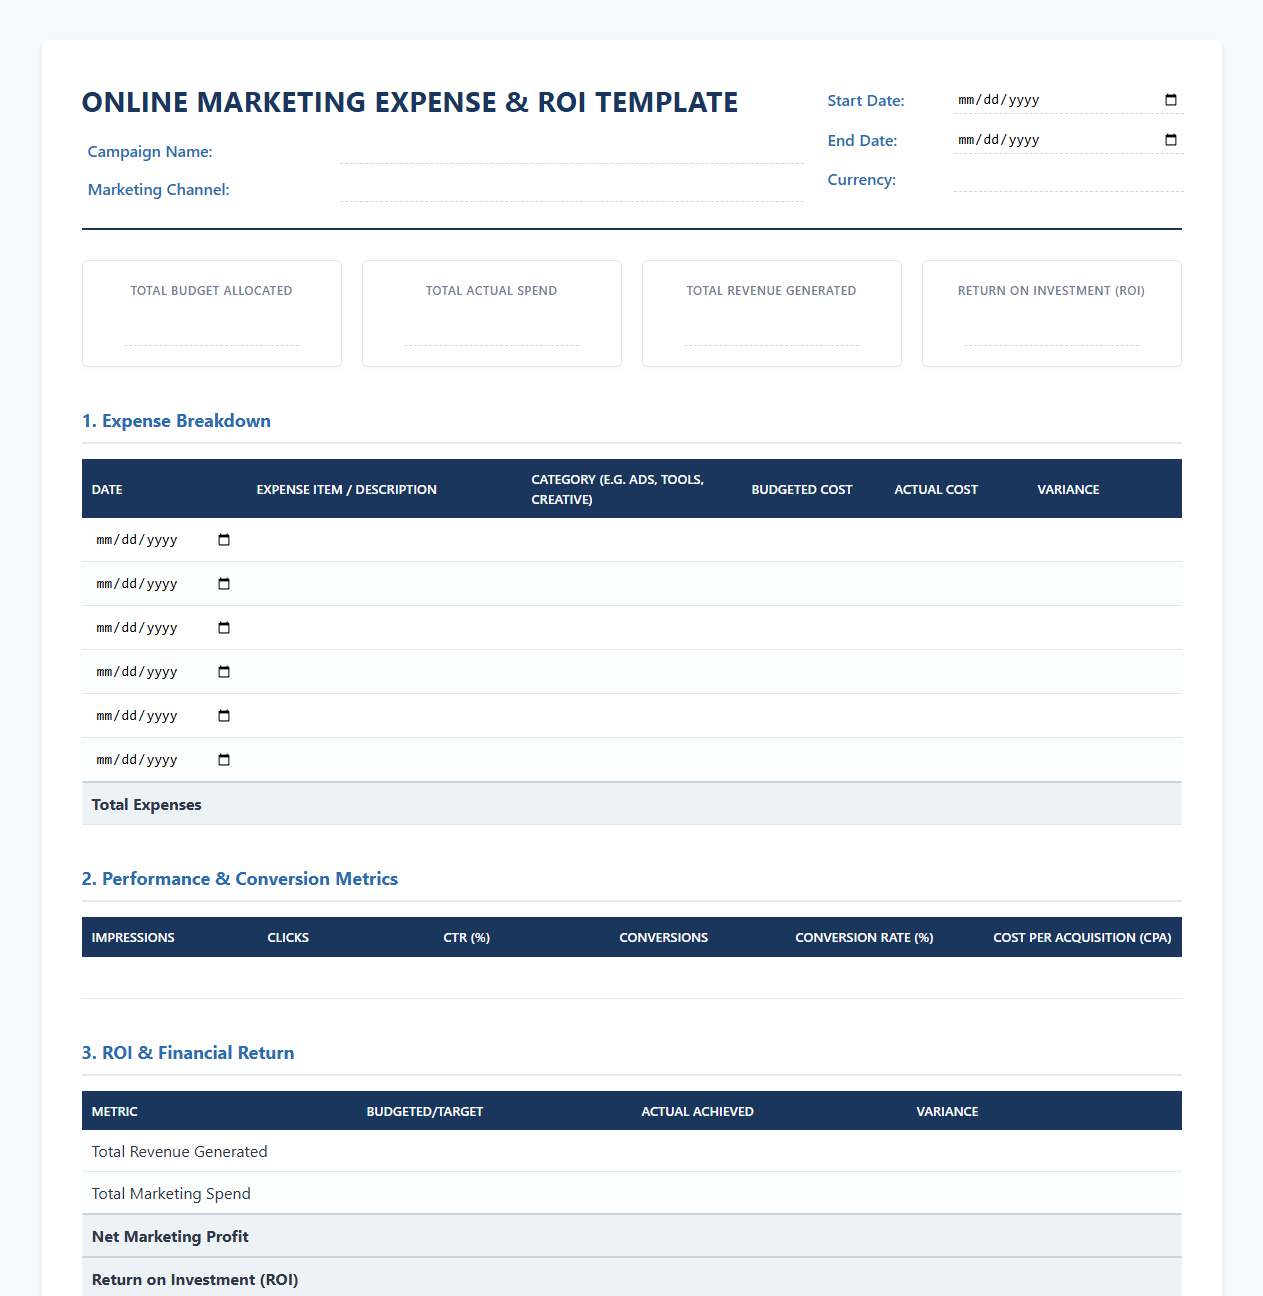Select the 'Return on Investment (ROI)' table row label
Screen dimensions: 1263x1296
[x=195, y=1280]
